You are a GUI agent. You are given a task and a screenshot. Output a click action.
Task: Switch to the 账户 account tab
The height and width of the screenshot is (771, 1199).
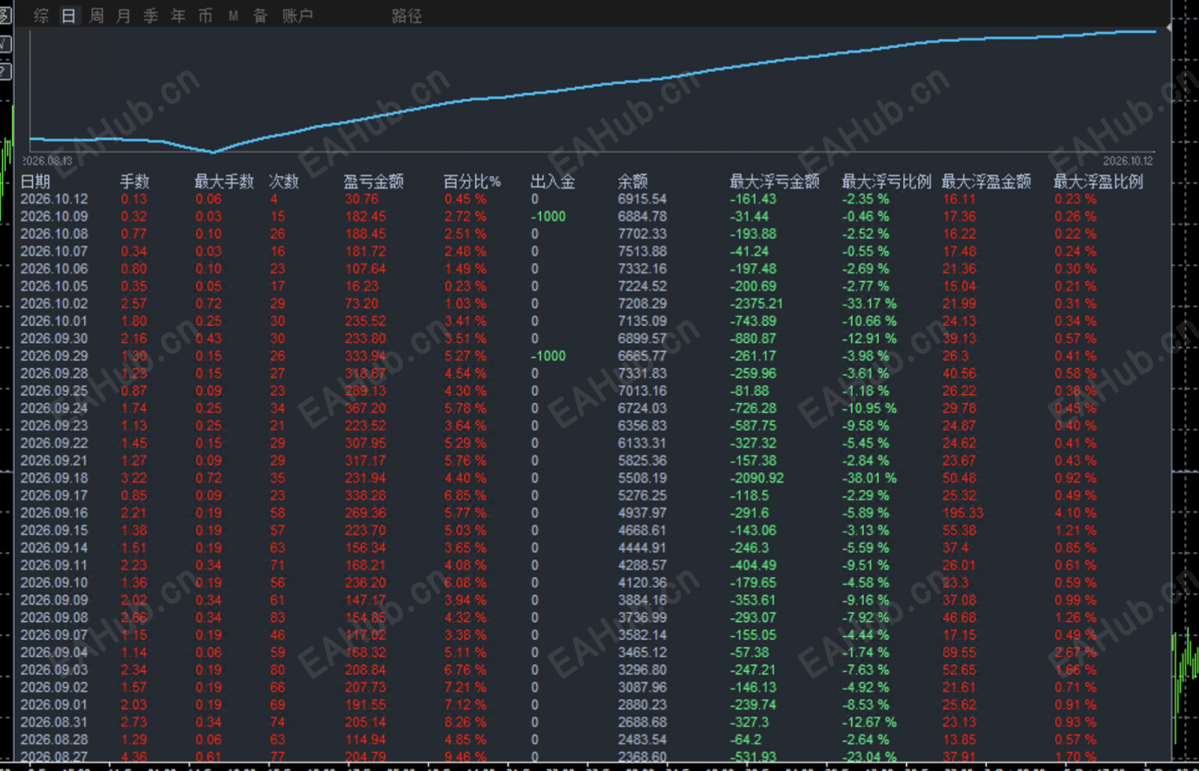297,16
